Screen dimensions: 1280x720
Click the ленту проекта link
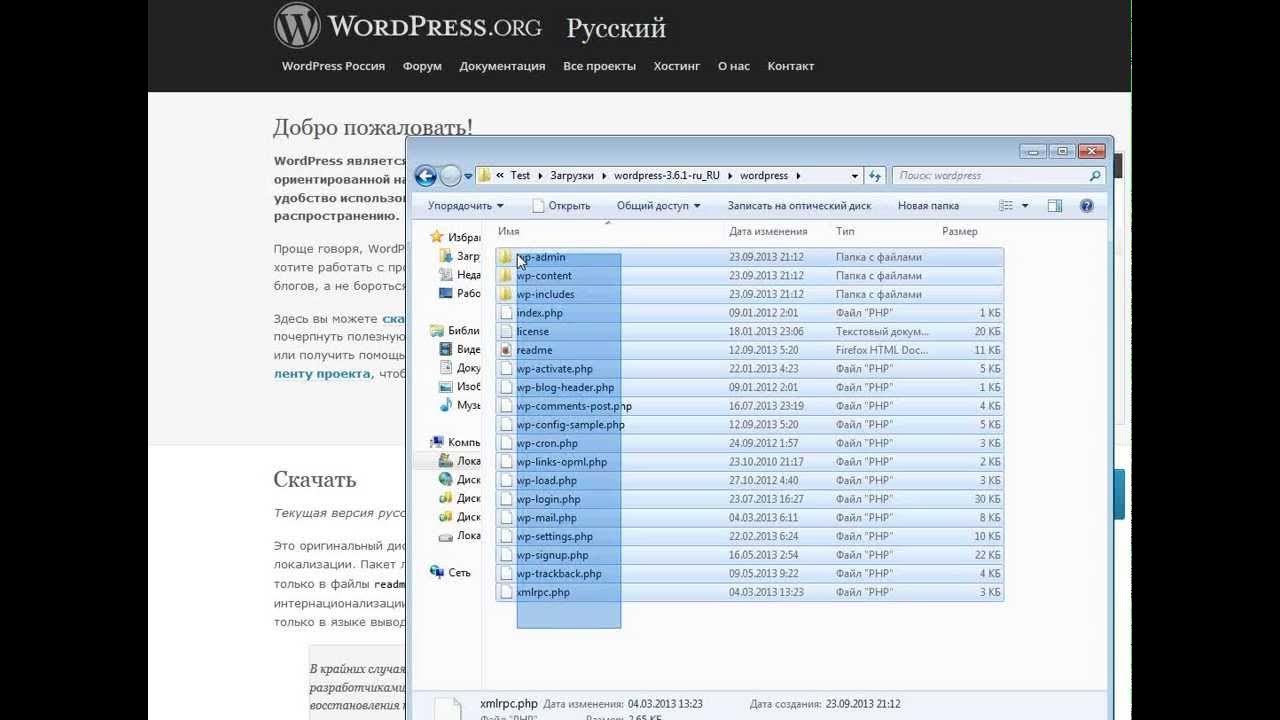(x=322, y=374)
